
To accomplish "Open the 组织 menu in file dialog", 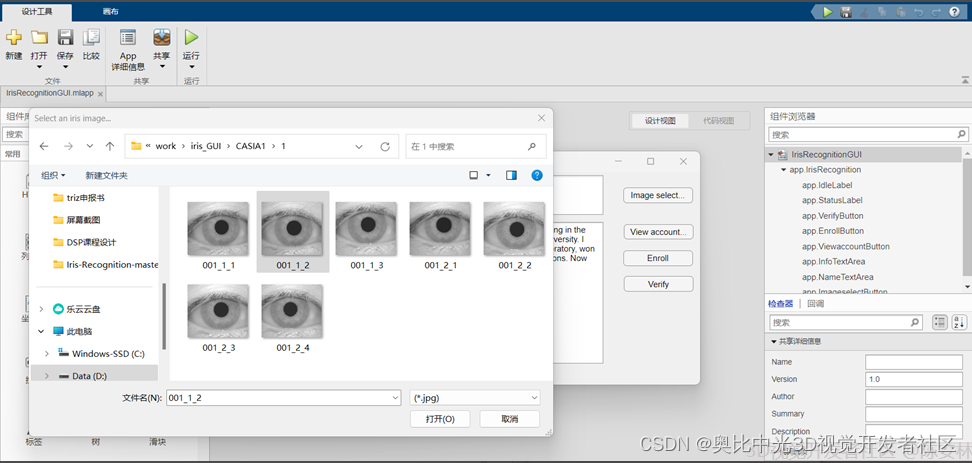I will 53,175.
